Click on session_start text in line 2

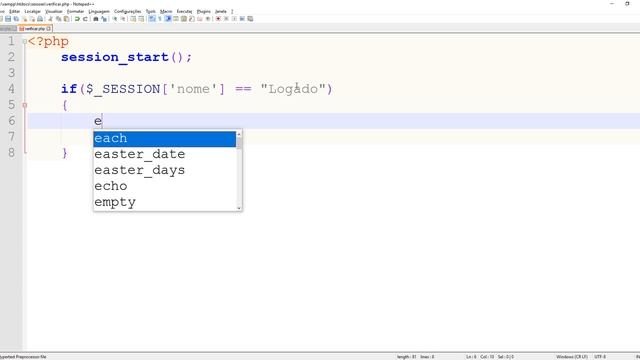tap(115, 57)
